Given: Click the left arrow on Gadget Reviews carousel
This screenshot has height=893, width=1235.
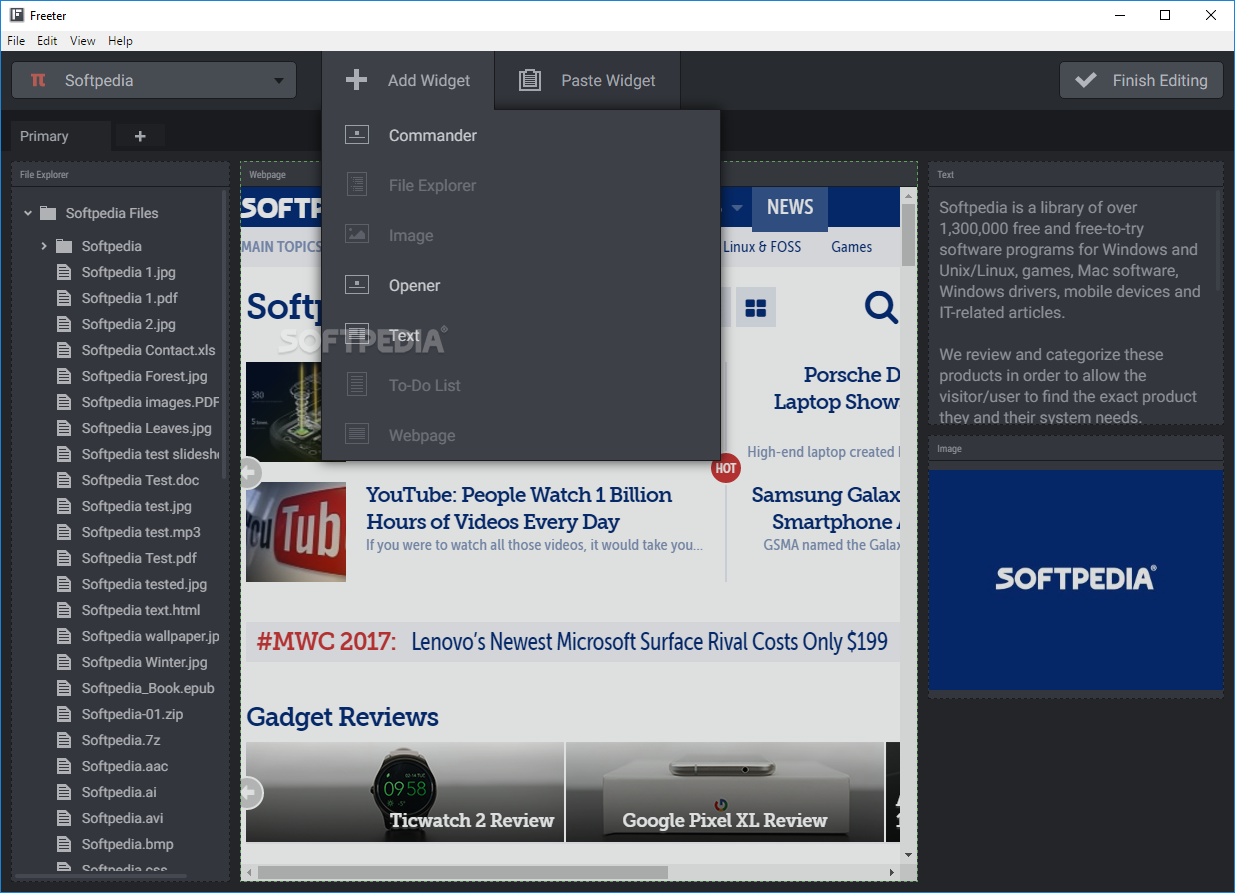Looking at the screenshot, I should click(x=249, y=793).
